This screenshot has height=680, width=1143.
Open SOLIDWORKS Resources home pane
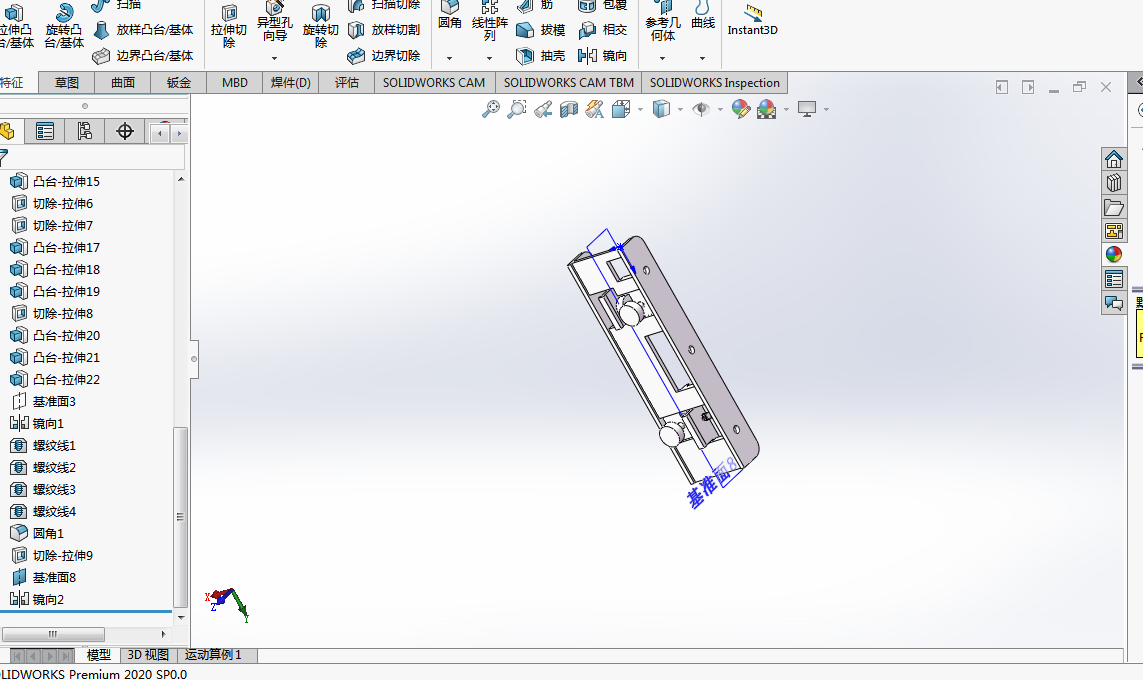(1114, 159)
